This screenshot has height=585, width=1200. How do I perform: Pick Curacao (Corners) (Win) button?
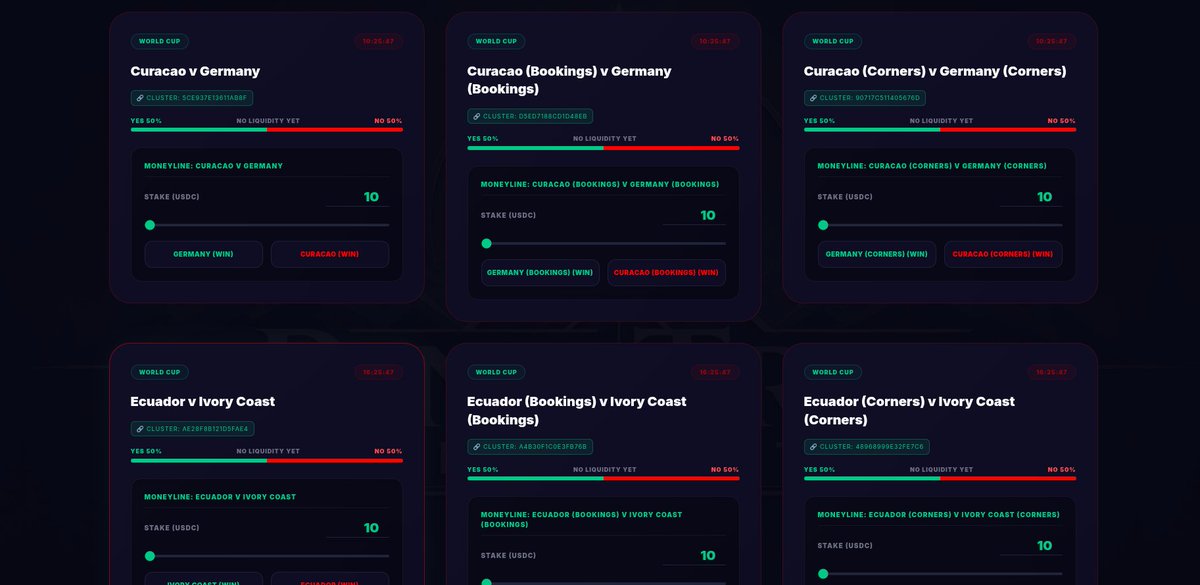1003,254
